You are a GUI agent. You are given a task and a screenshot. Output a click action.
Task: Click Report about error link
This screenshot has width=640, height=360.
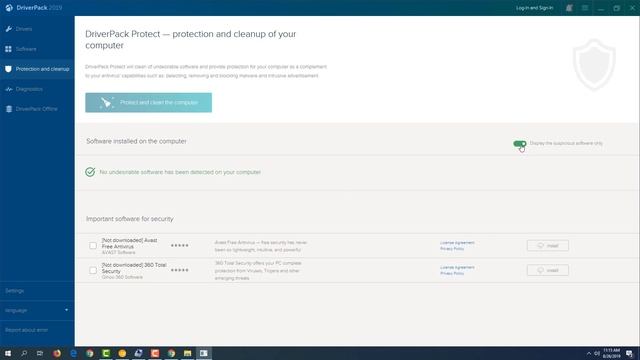27,330
